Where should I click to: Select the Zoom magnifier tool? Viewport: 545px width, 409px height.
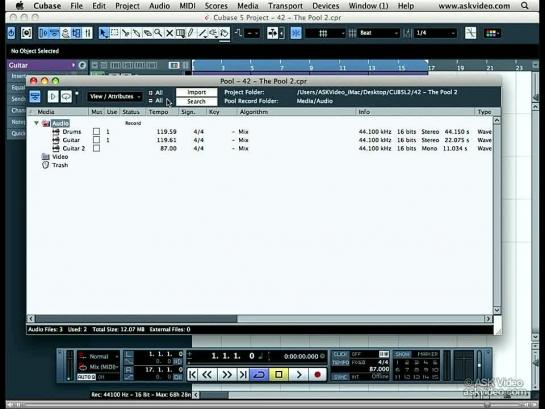158,33
